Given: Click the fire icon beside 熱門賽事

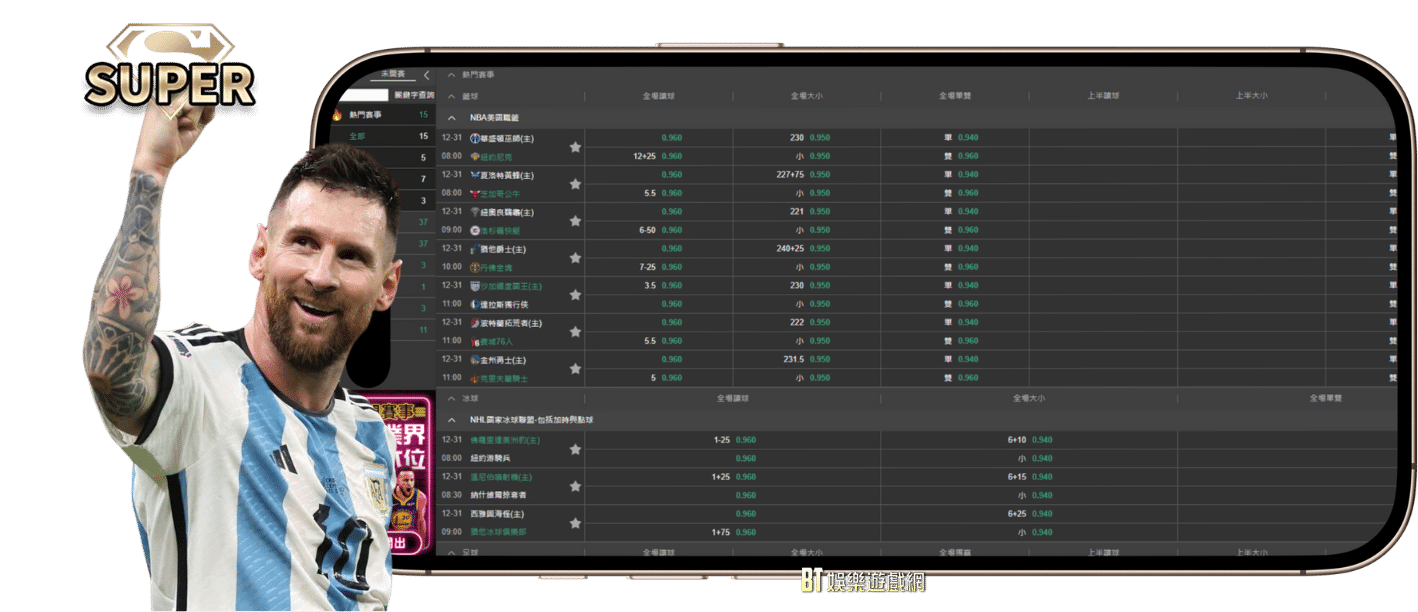Looking at the screenshot, I should pyautogui.click(x=337, y=115).
